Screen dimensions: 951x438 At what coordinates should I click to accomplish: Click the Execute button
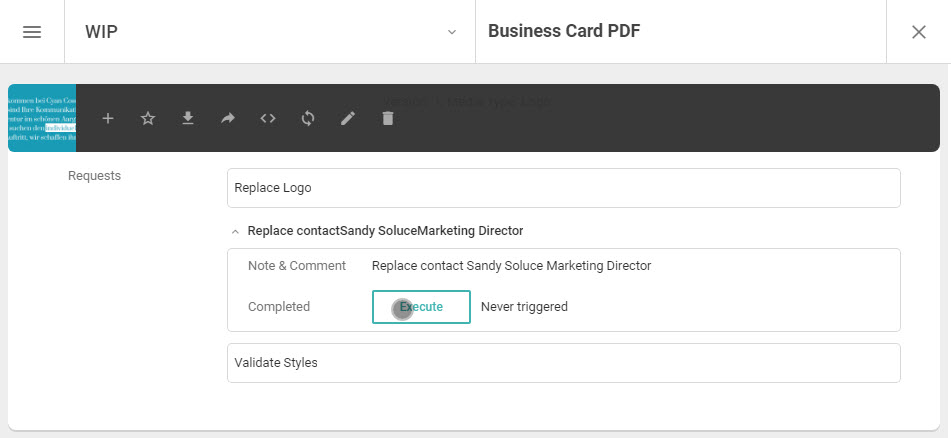421,307
